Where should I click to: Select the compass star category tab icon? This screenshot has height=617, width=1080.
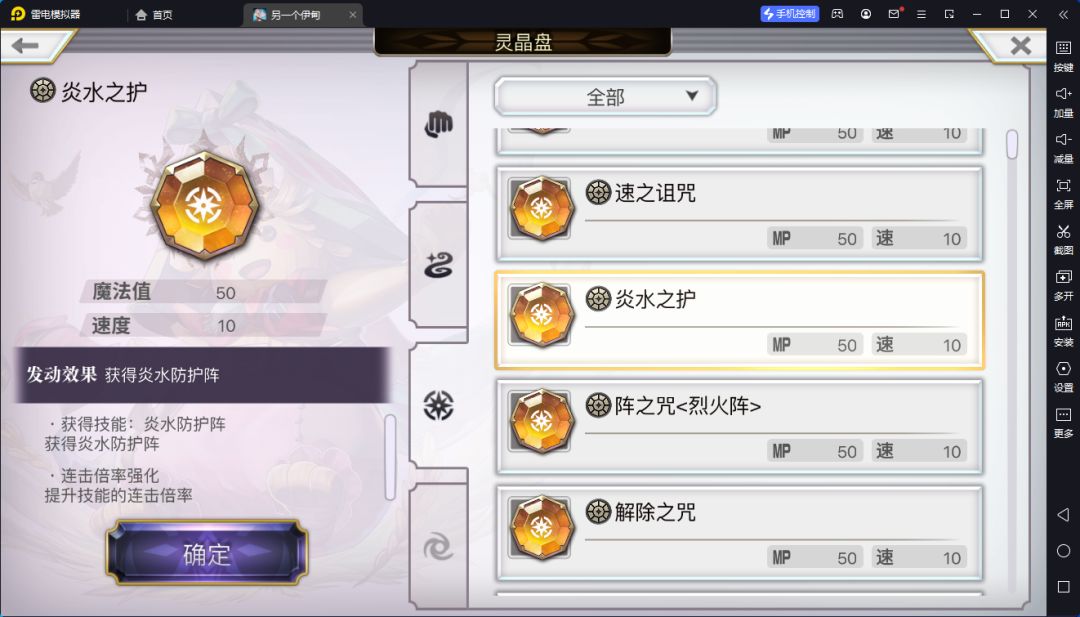[x=438, y=406]
